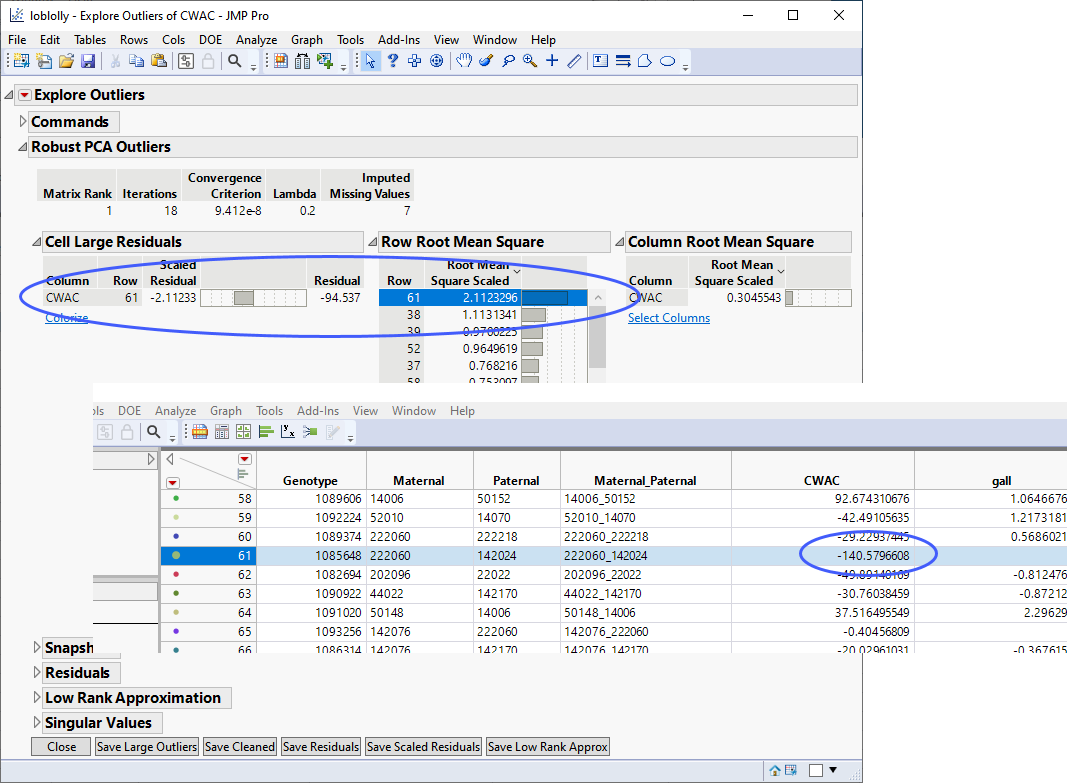
Task: Select the Help question mark tool
Action: pyautogui.click(x=393, y=61)
